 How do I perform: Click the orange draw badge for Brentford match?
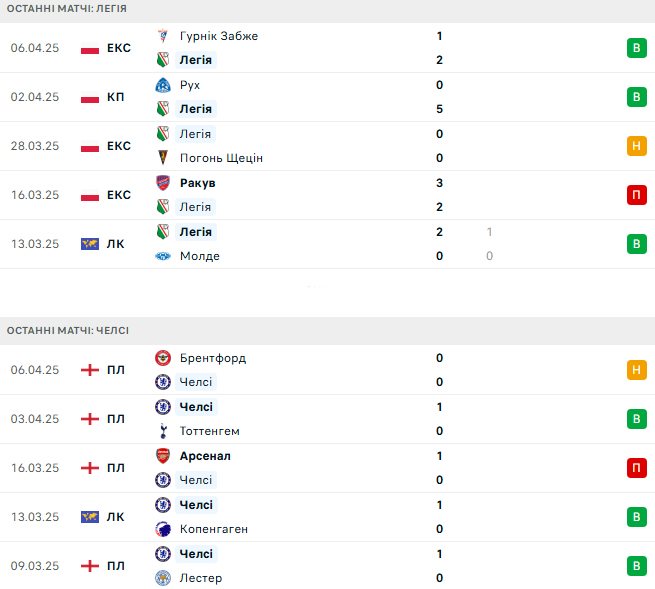(x=636, y=370)
